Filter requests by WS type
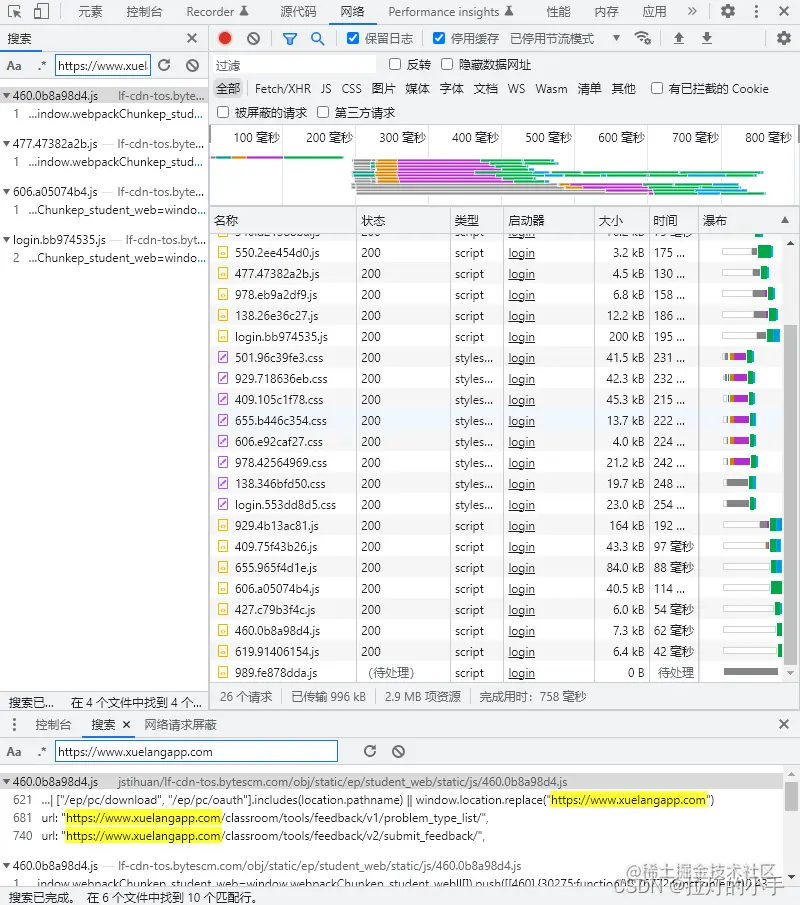 click(x=517, y=88)
